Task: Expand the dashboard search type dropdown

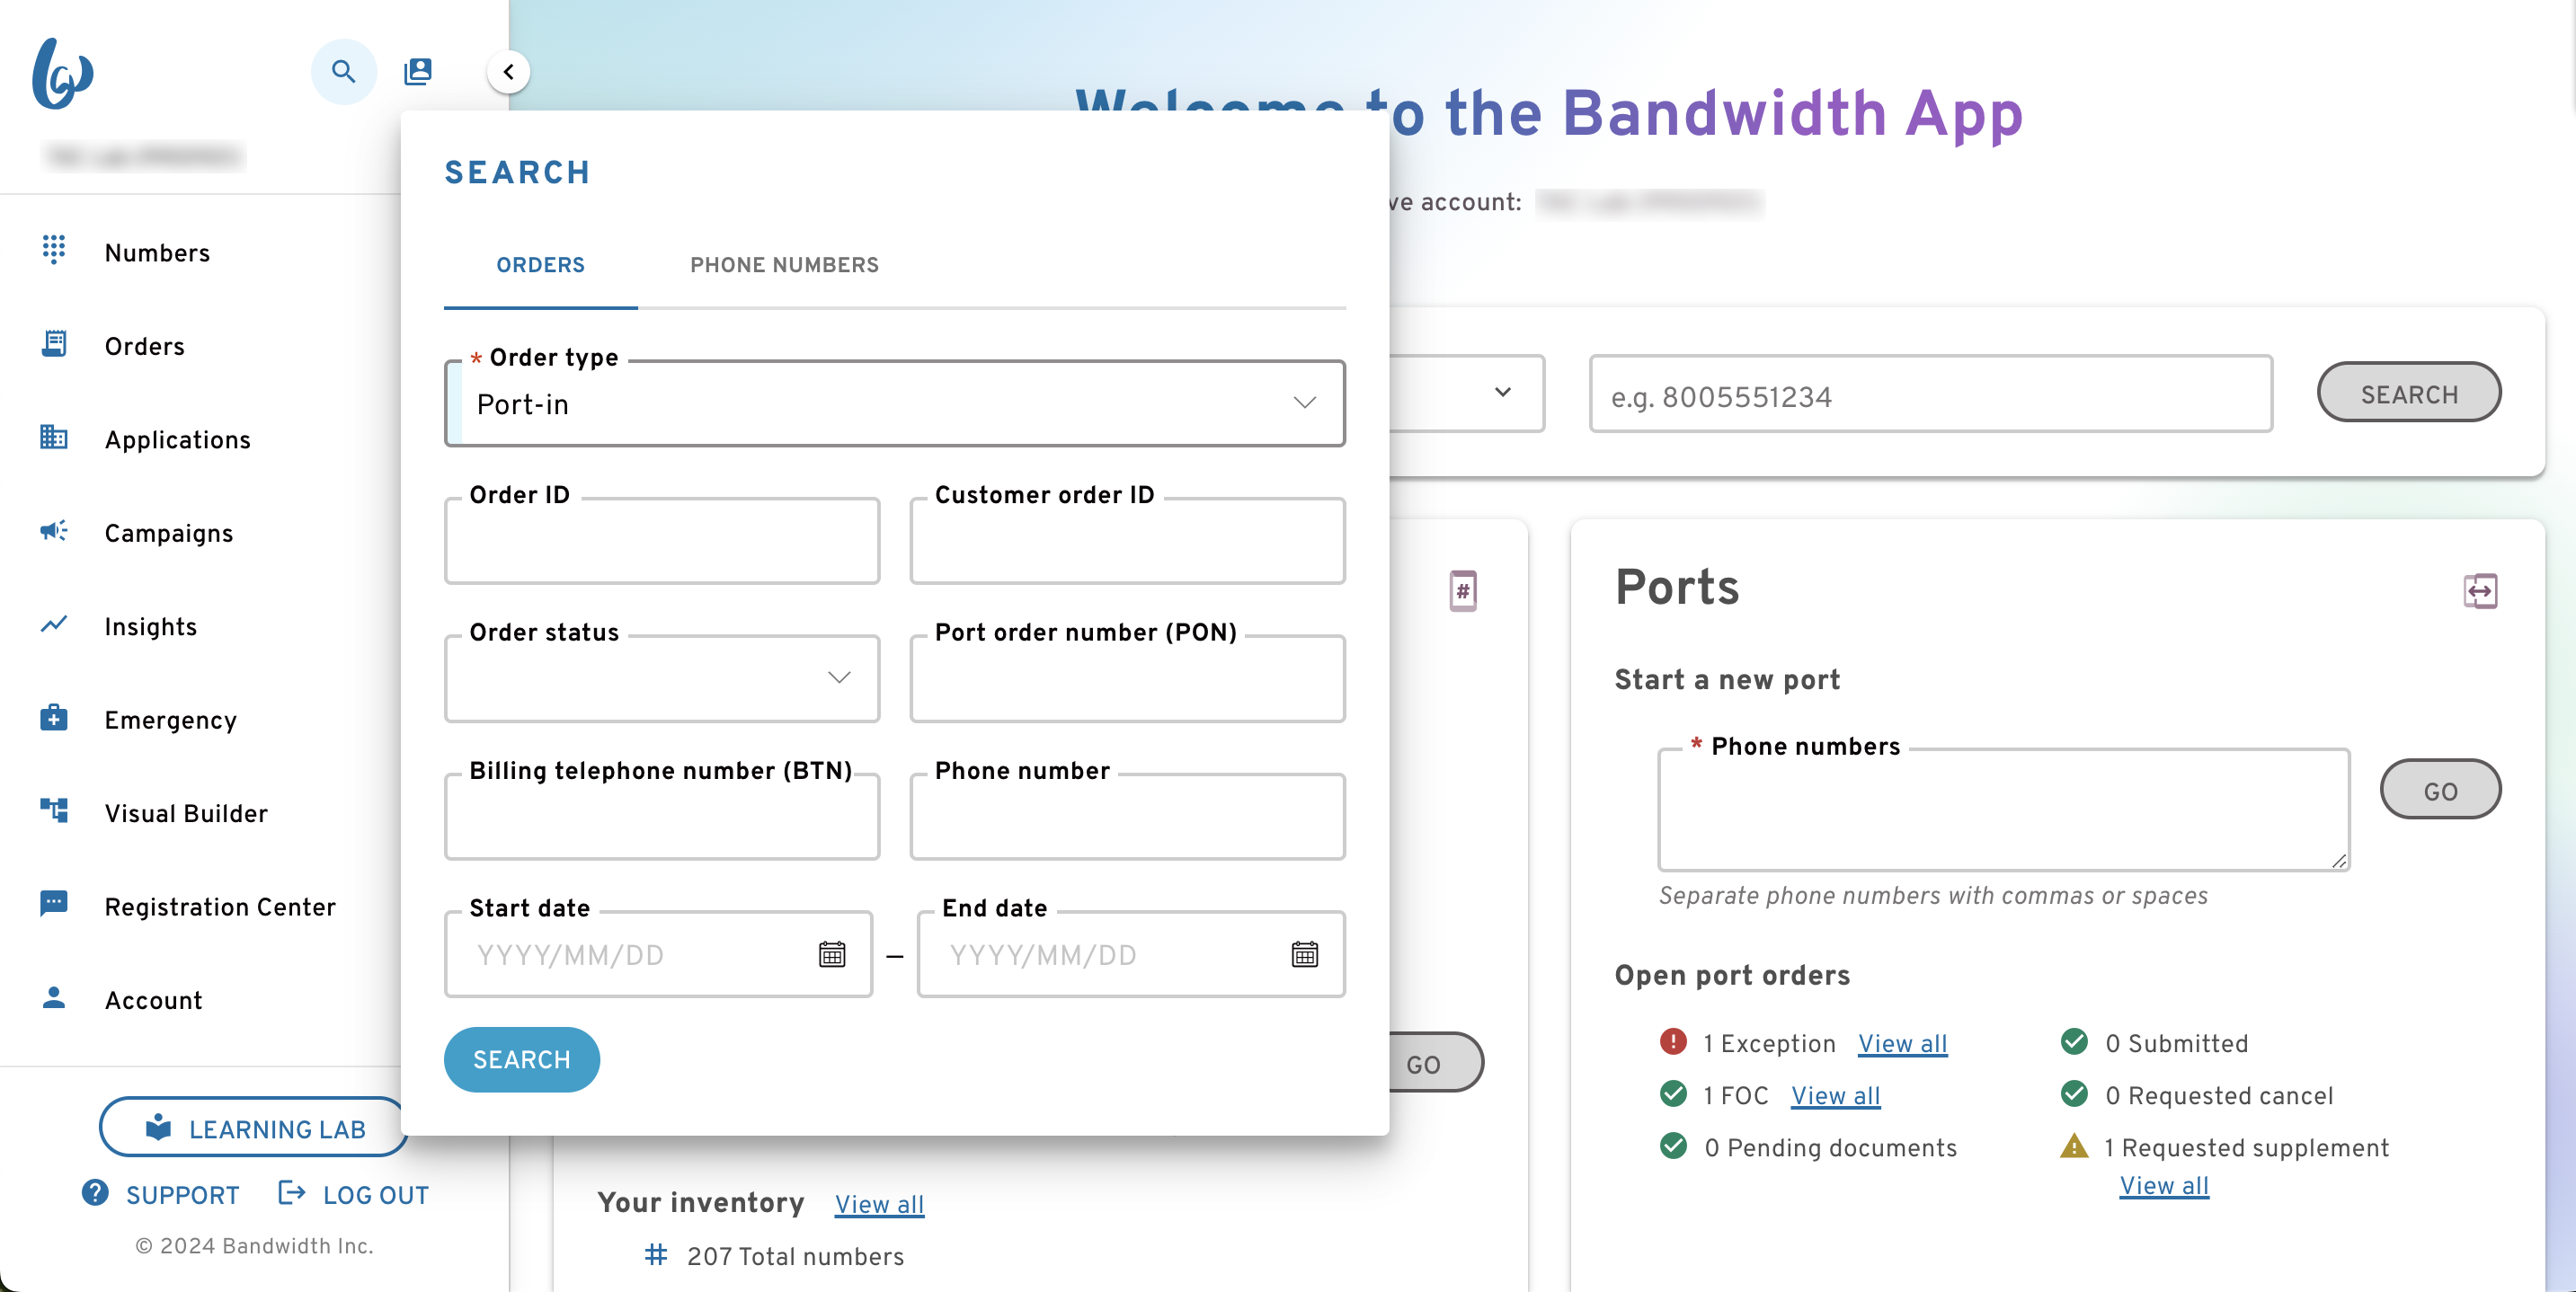Action: (x=1502, y=393)
